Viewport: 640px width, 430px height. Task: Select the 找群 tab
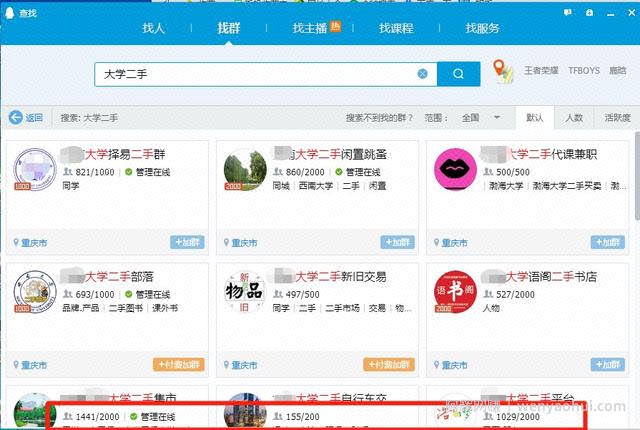(x=229, y=28)
